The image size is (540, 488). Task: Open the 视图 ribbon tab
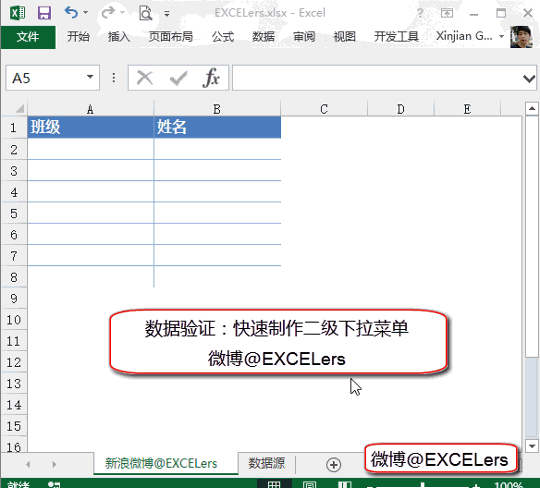pos(345,37)
